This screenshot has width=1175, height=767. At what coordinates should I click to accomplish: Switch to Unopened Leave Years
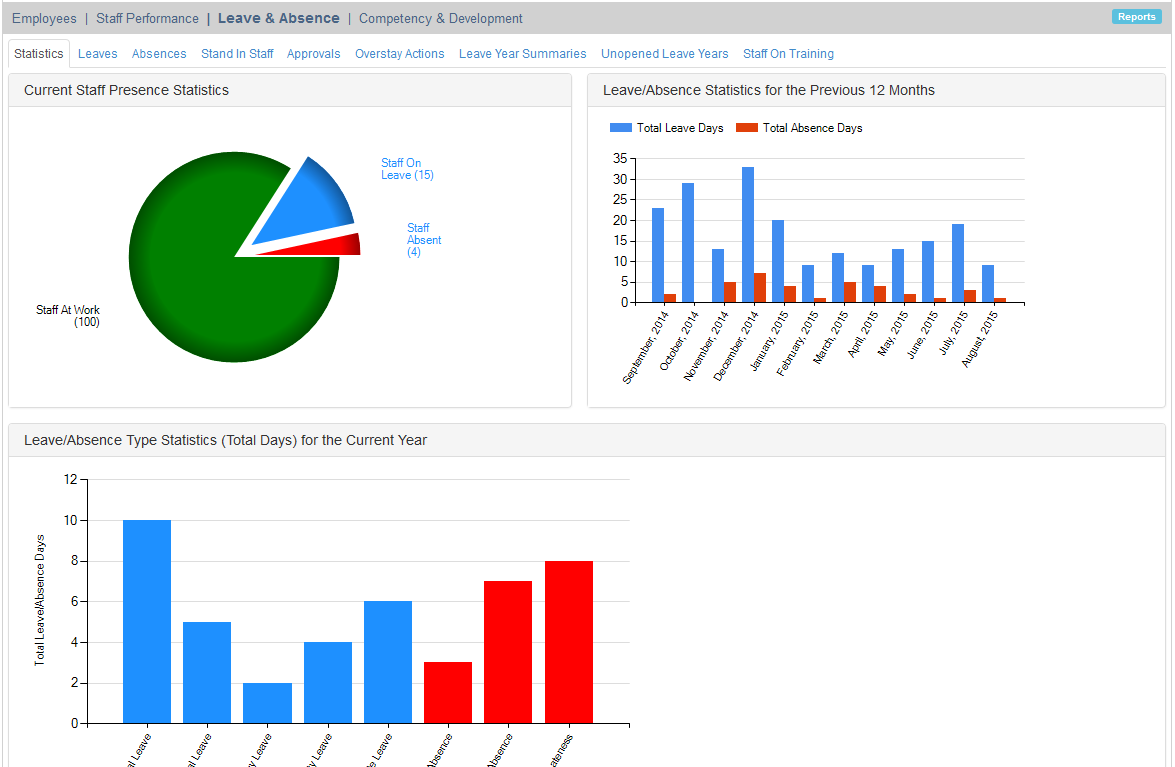point(664,54)
